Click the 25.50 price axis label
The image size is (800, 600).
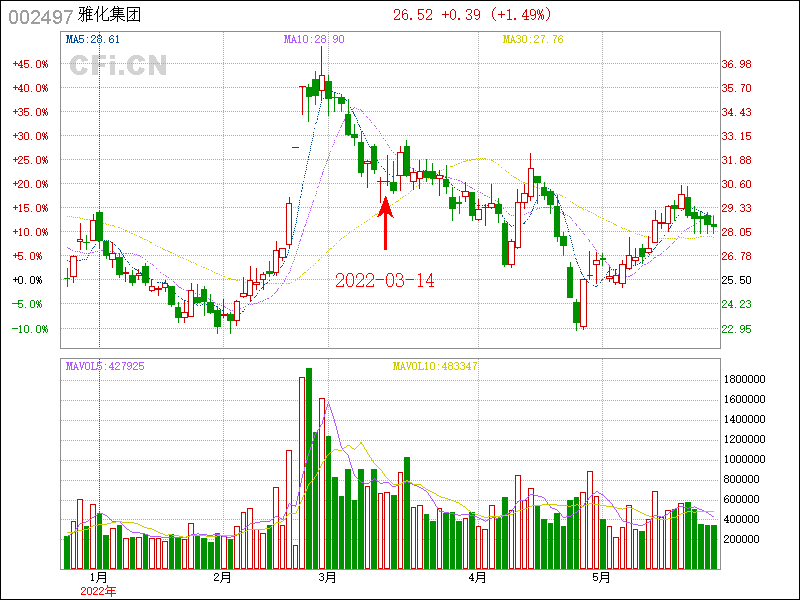point(736,280)
